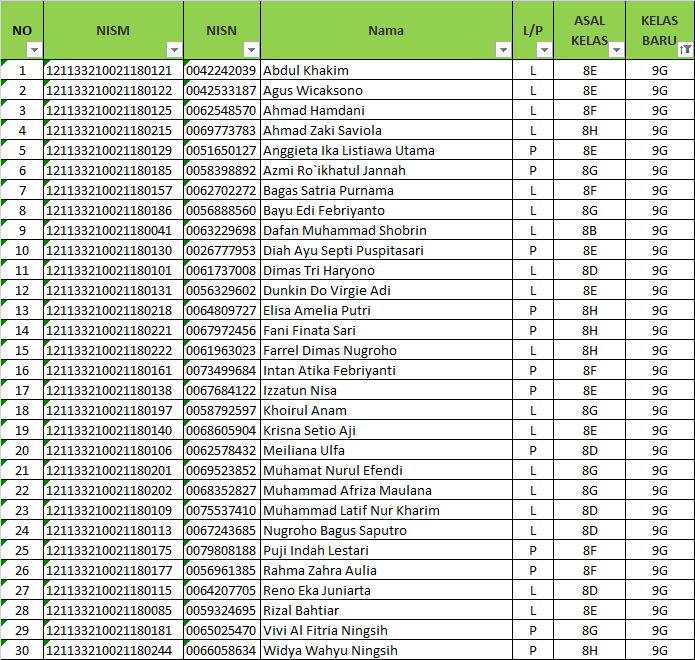
Task: Click NISM value 121133210021180041
Action: 109,230
